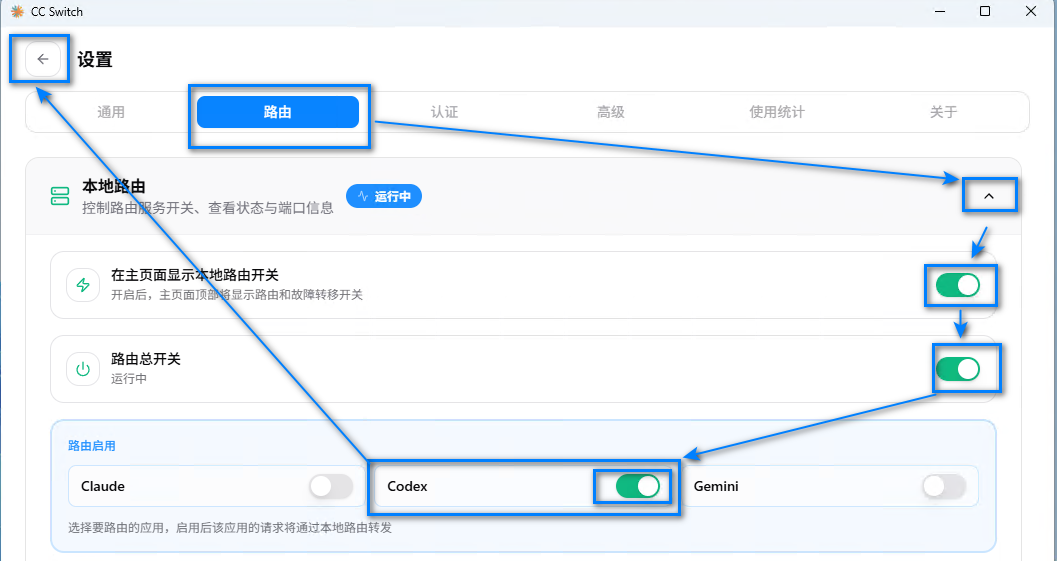Click the 本地路由 heading
This screenshot has width=1057, height=561.
[114, 186]
